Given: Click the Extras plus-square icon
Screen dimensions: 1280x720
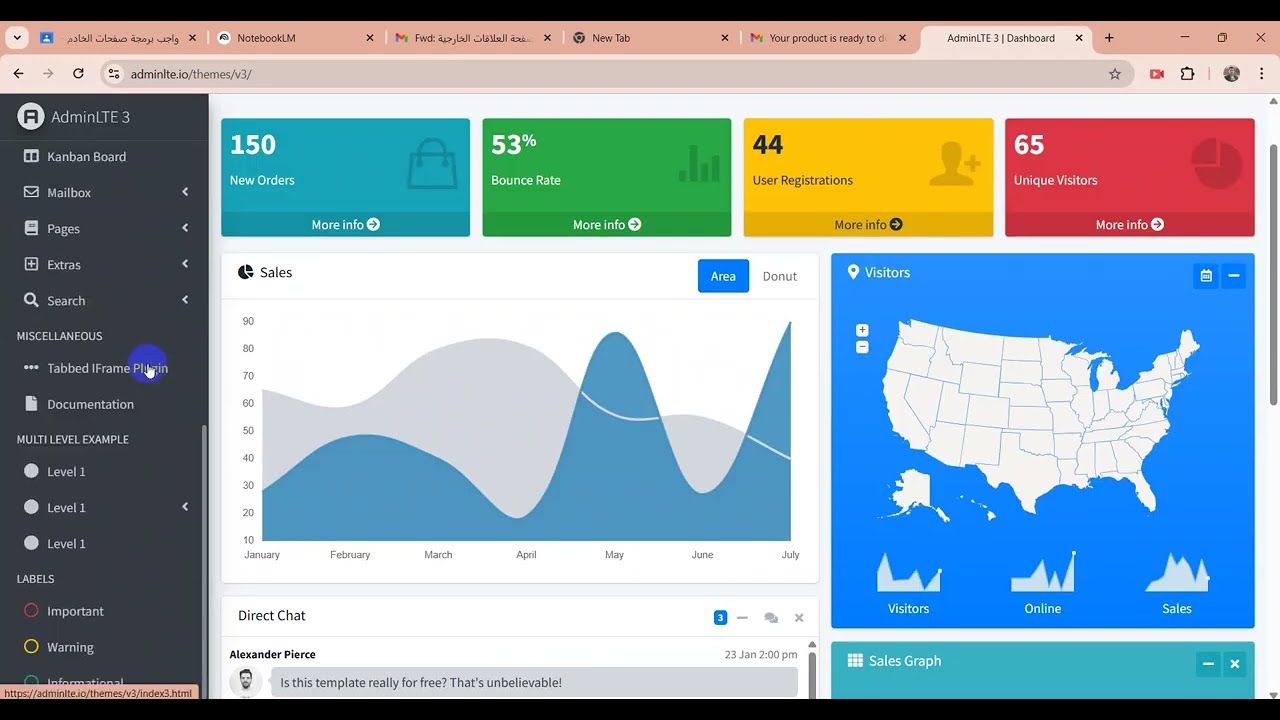Looking at the screenshot, I should 31,264.
